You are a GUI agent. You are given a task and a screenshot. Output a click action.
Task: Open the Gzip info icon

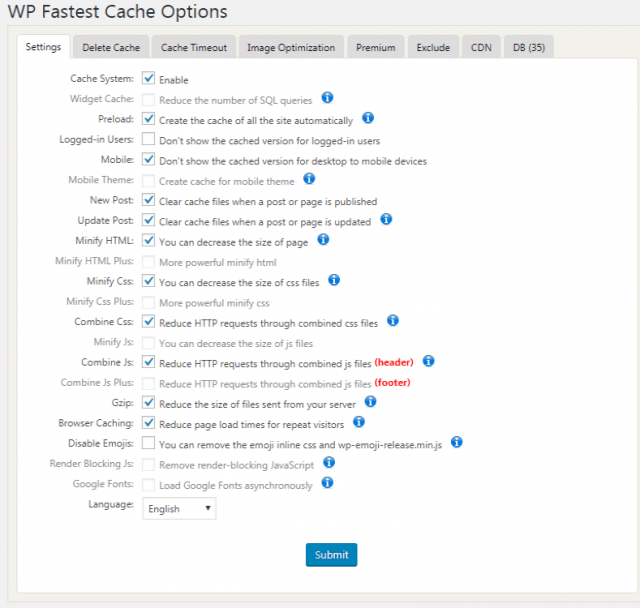[x=370, y=401]
